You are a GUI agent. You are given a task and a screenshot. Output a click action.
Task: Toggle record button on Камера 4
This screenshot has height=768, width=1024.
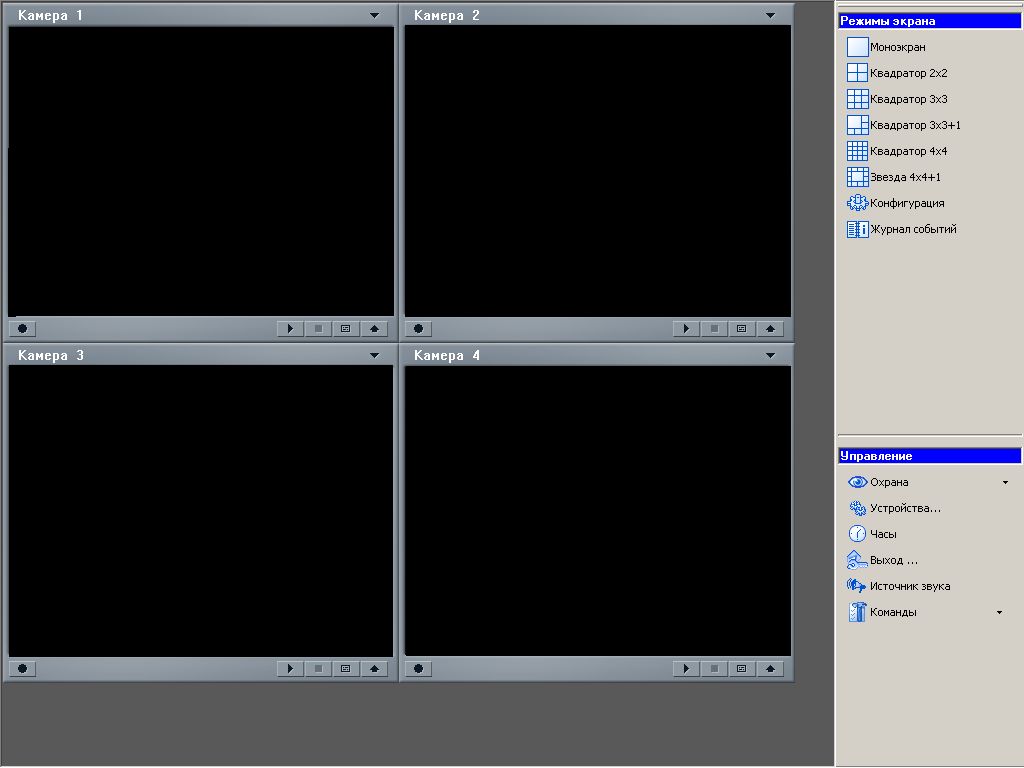[418, 669]
